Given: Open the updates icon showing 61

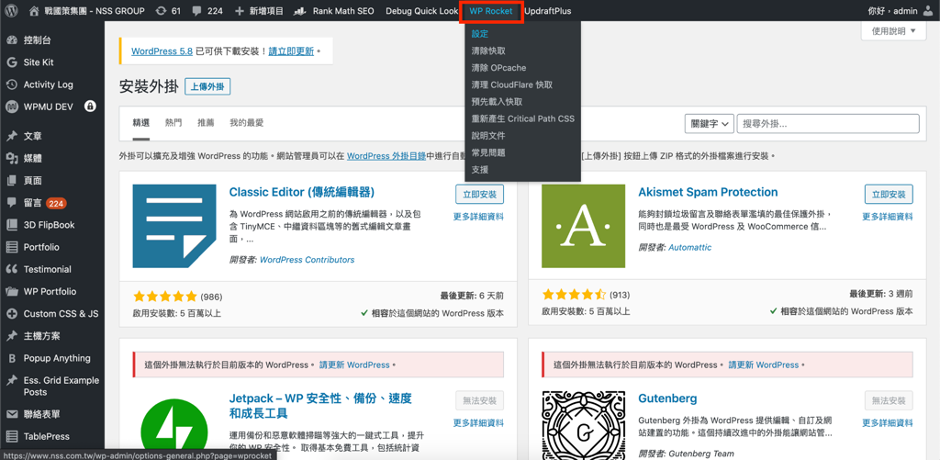Looking at the screenshot, I should (161, 11).
